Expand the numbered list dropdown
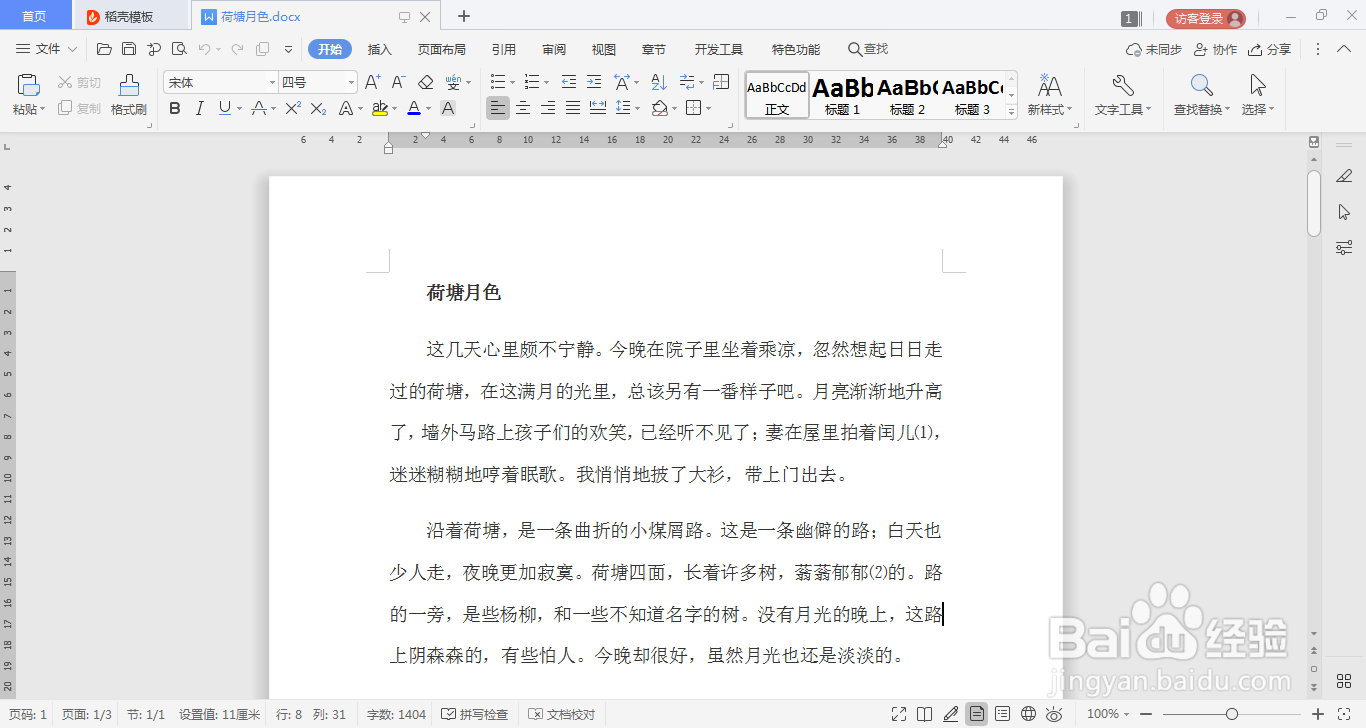The width and height of the screenshot is (1366, 728). point(544,82)
